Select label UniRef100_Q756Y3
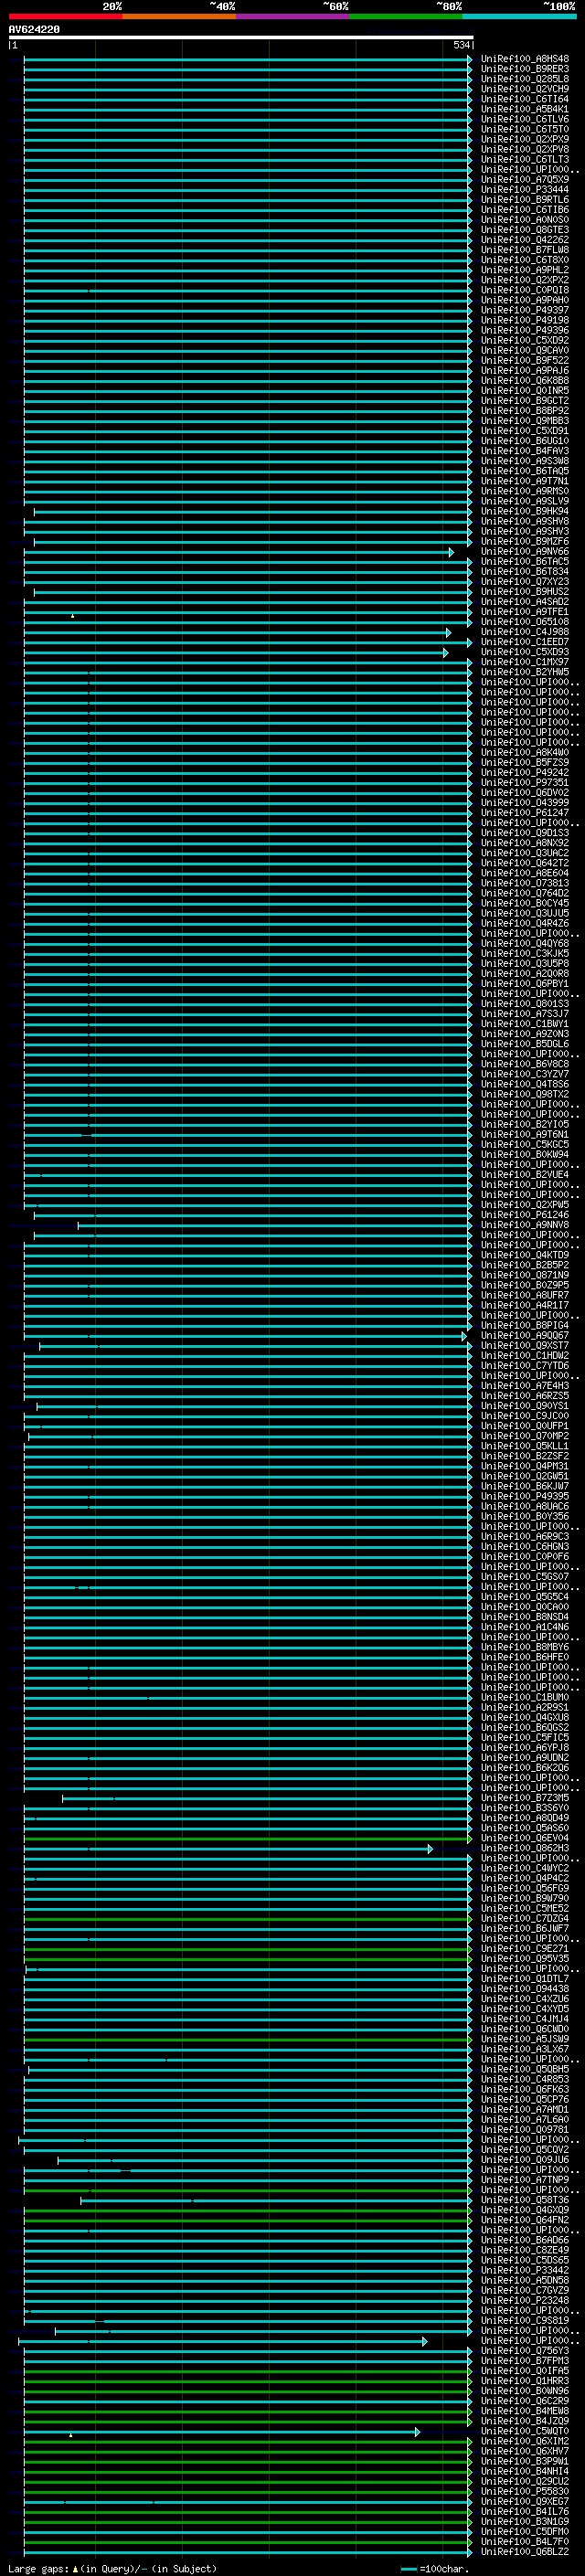 [525, 2351]
